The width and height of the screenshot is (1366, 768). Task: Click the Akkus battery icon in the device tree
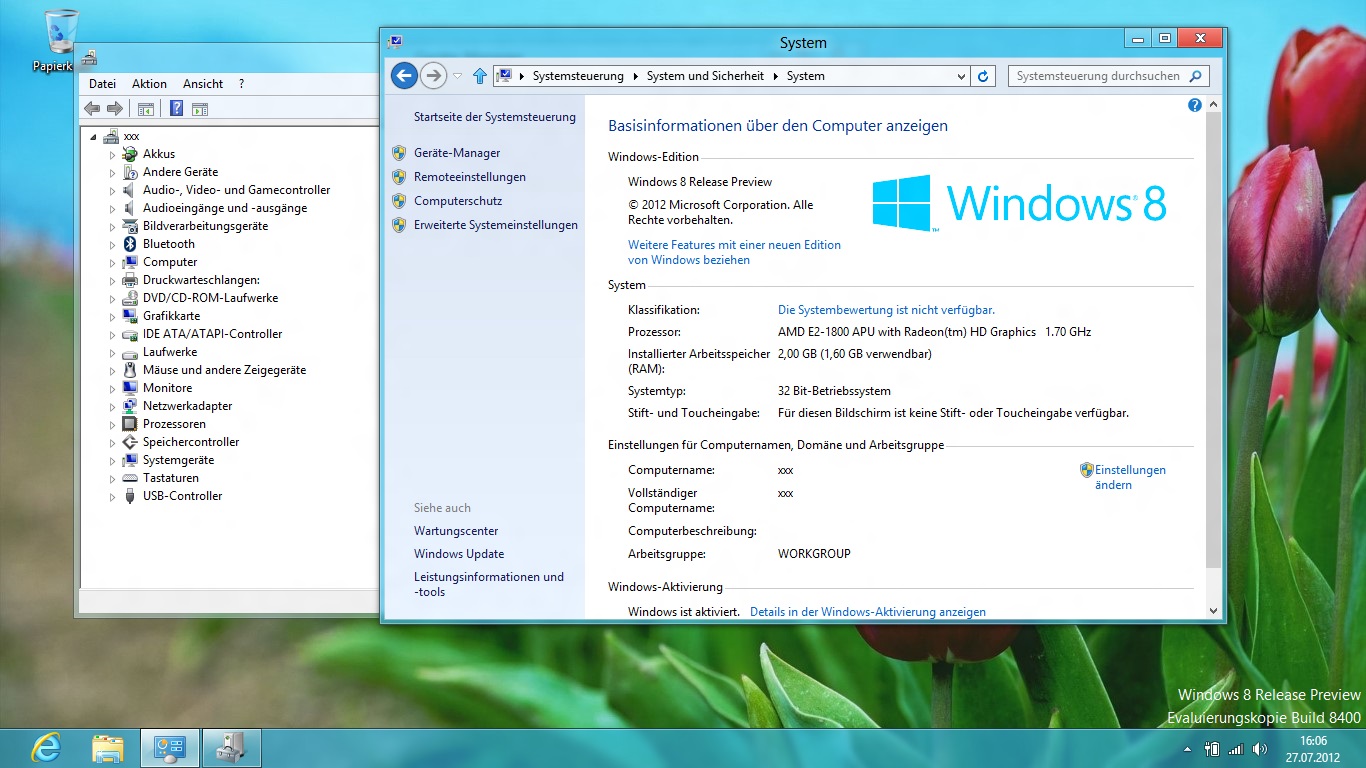130,154
